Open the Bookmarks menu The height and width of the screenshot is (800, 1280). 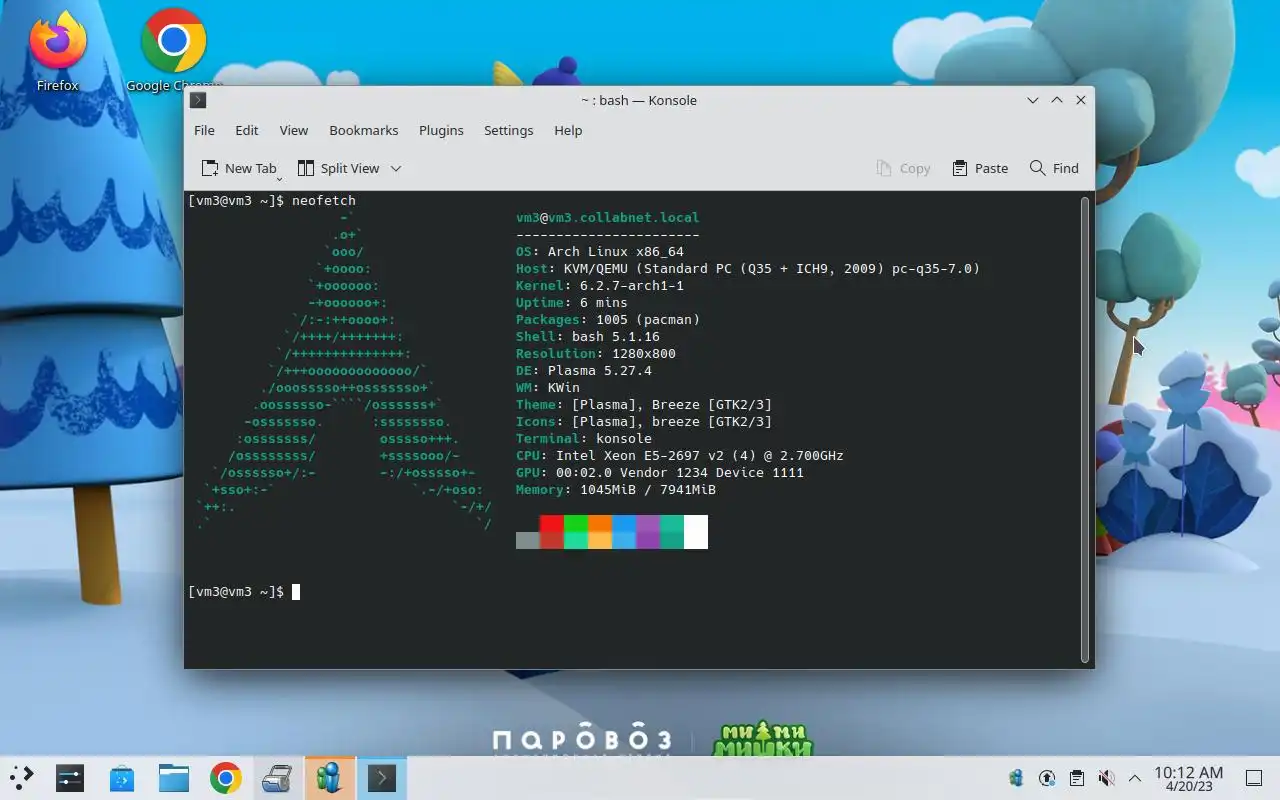point(364,130)
